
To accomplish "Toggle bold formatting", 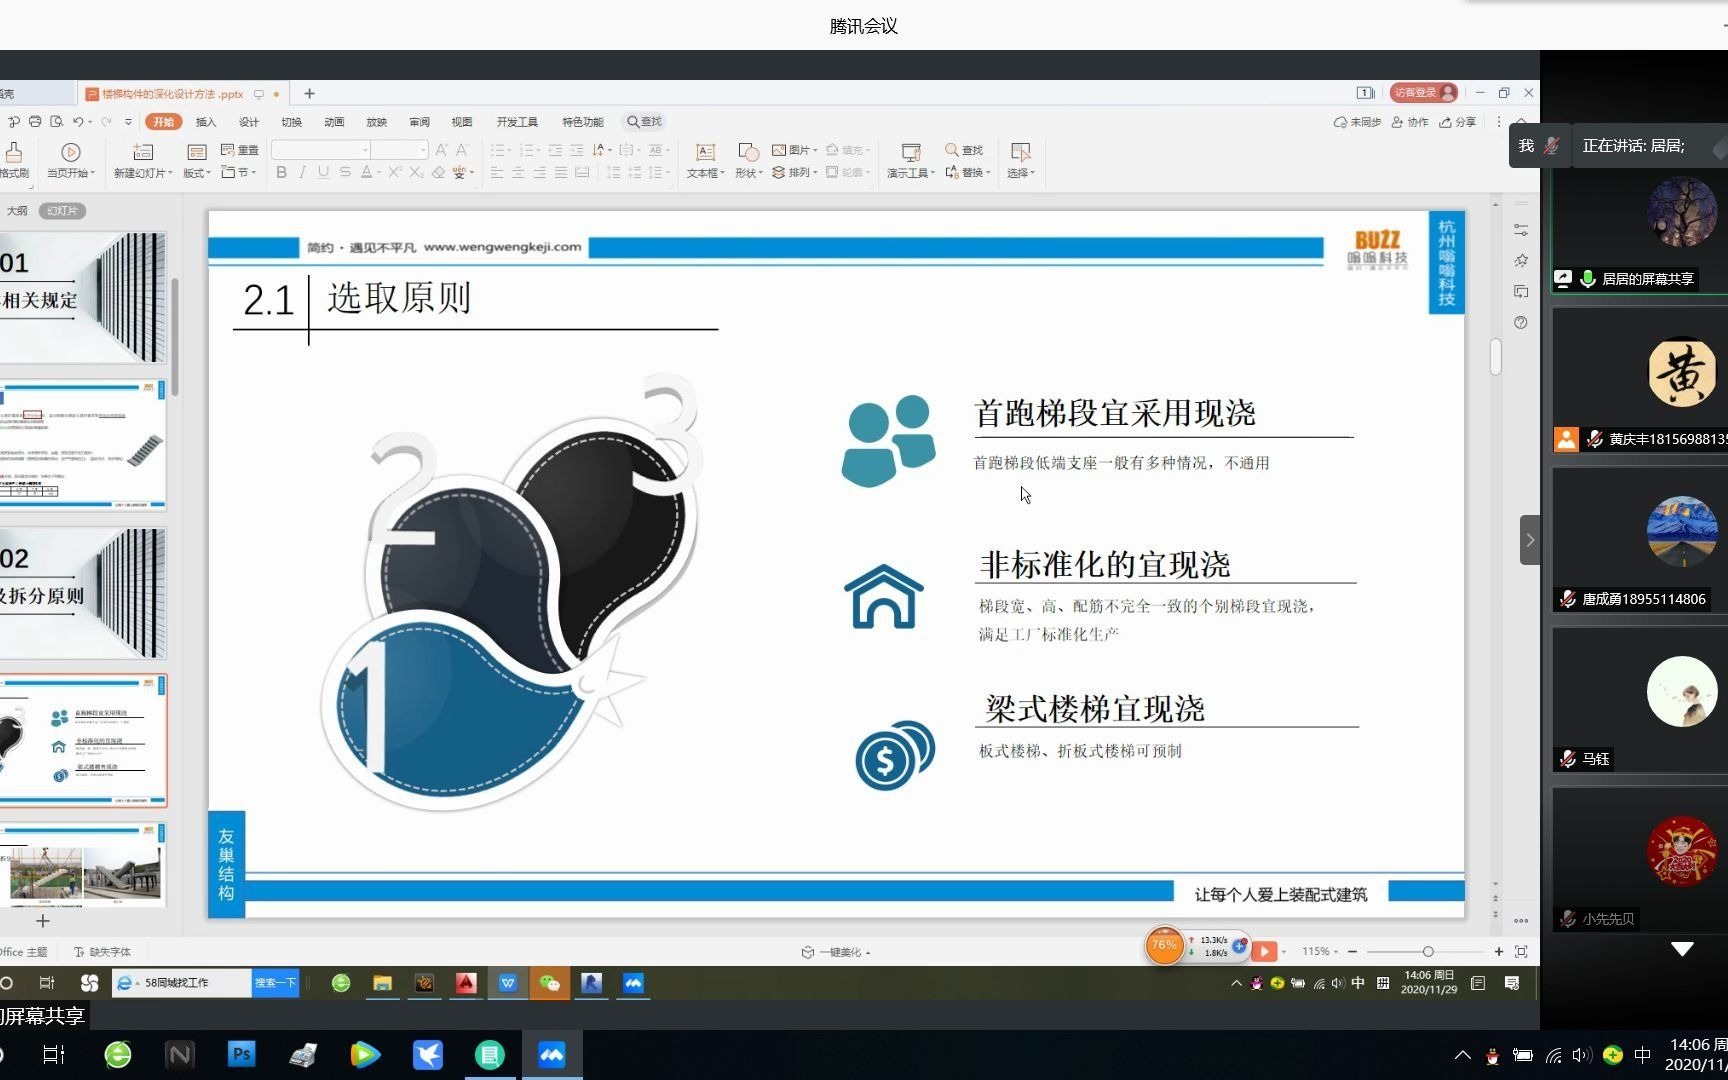I will click(282, 172).
